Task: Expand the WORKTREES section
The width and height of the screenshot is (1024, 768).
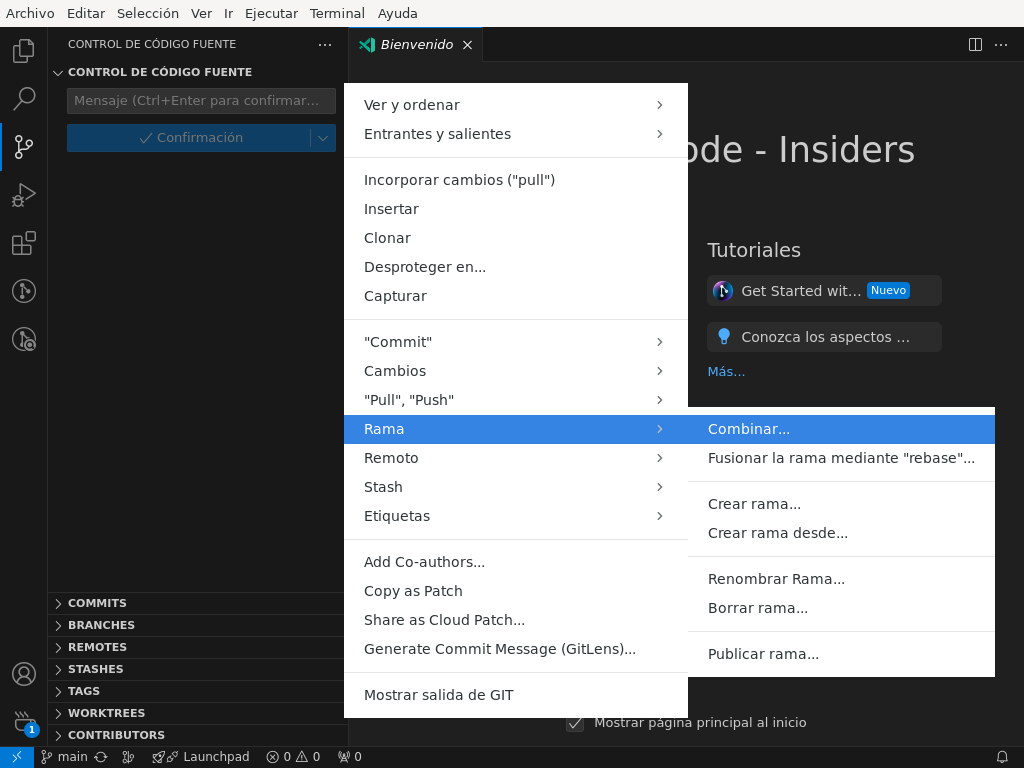Action: (x=195, y=713)
